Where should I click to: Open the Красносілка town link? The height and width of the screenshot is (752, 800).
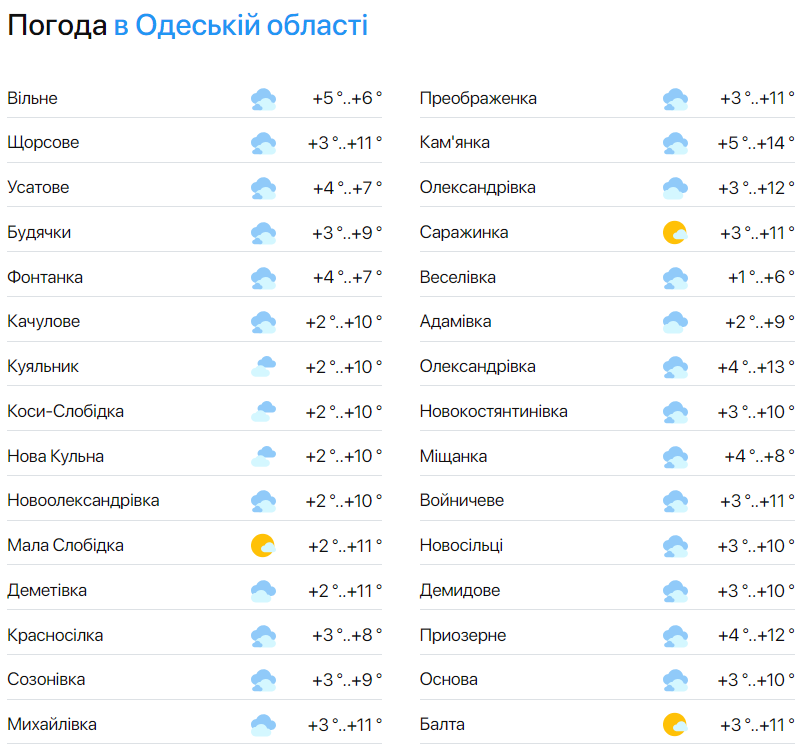(55, 636)
